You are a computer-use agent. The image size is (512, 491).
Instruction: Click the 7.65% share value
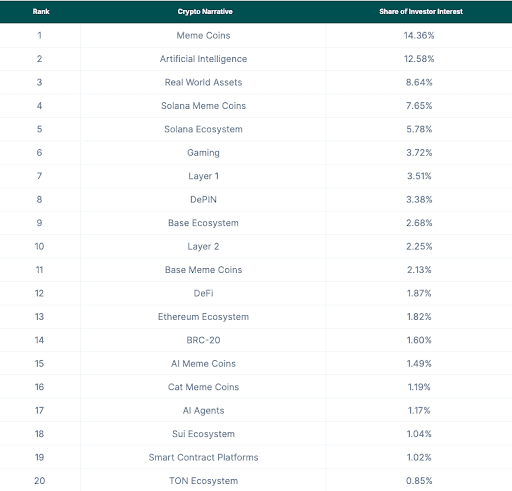point(419,106)
